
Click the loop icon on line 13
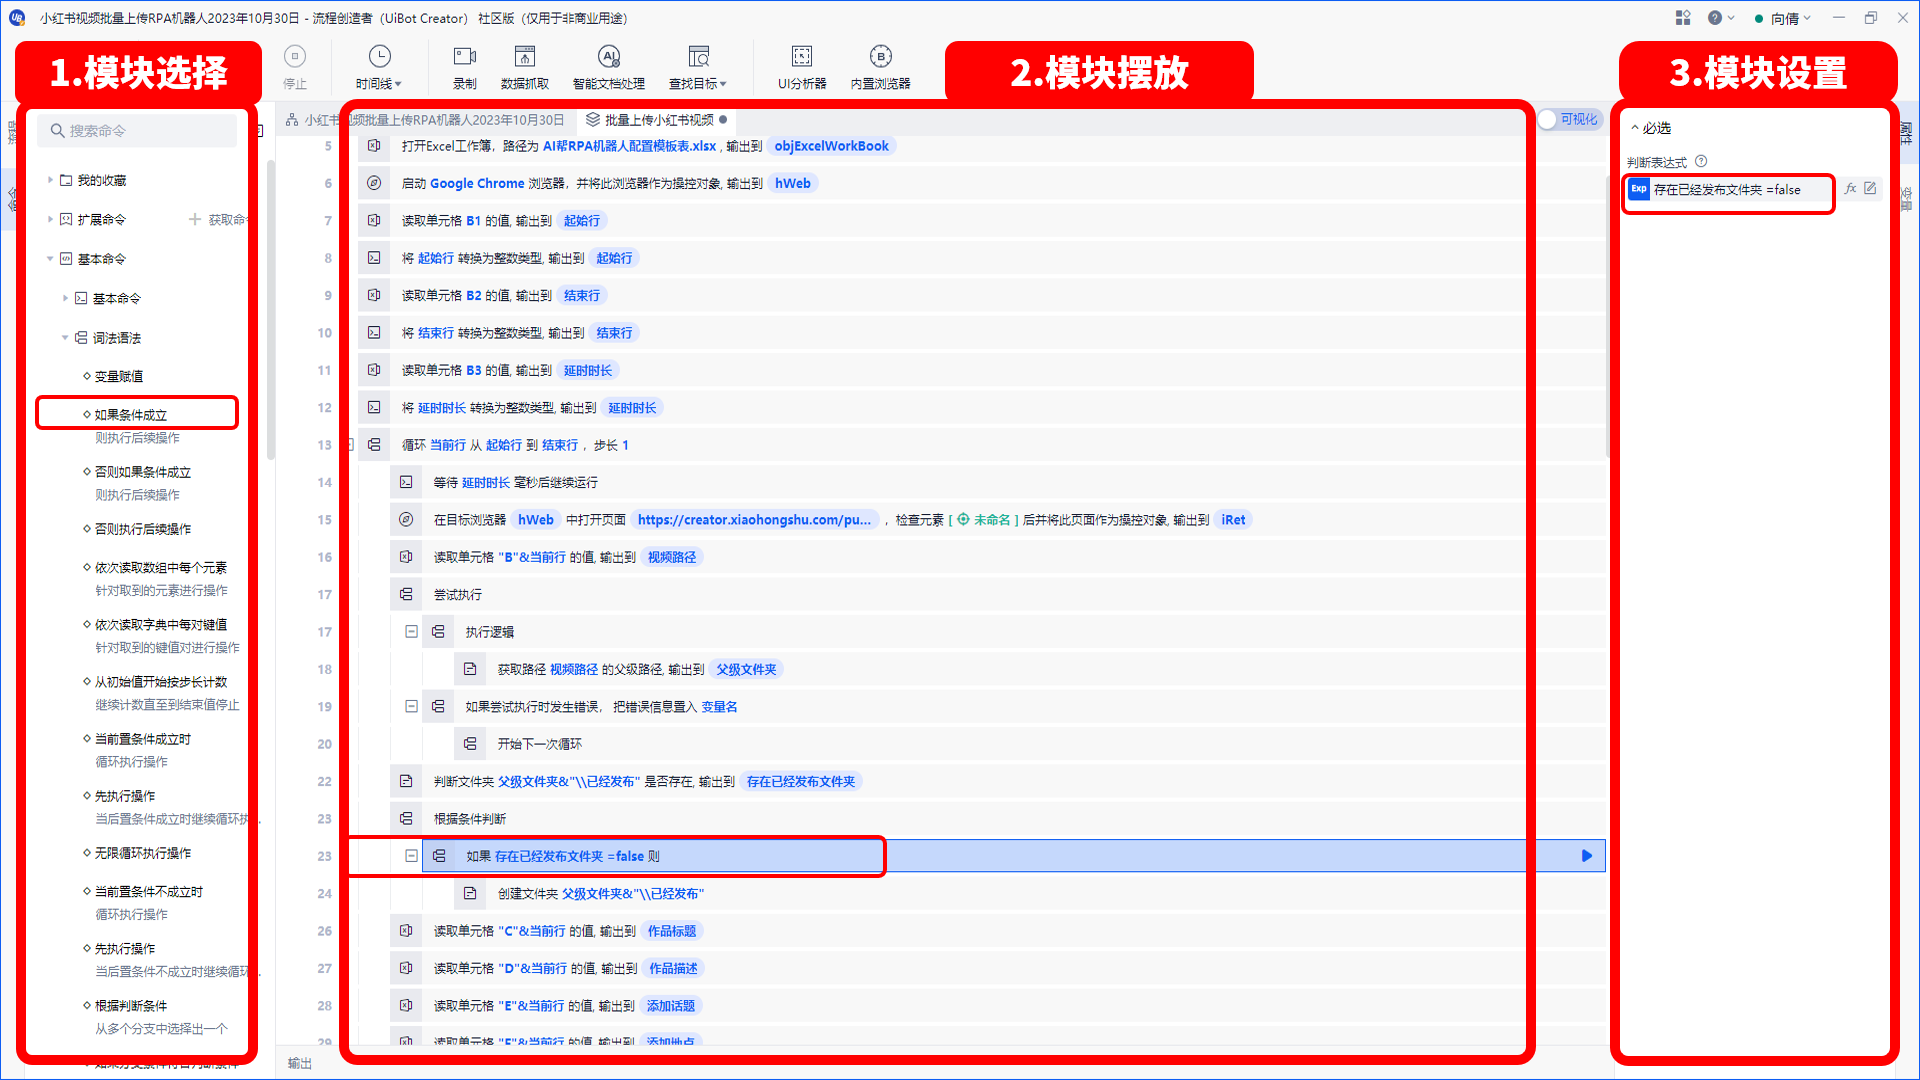click(374, 445)
